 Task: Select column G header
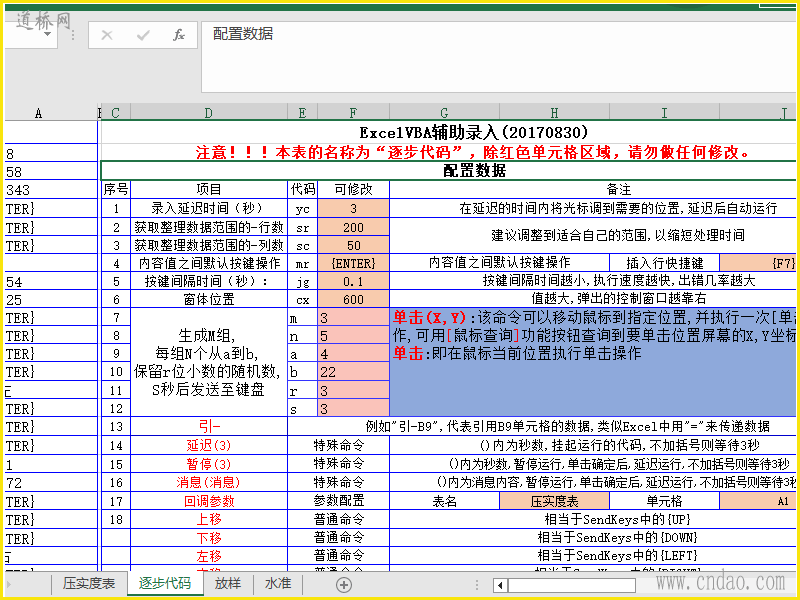click(x=444, y=113)
